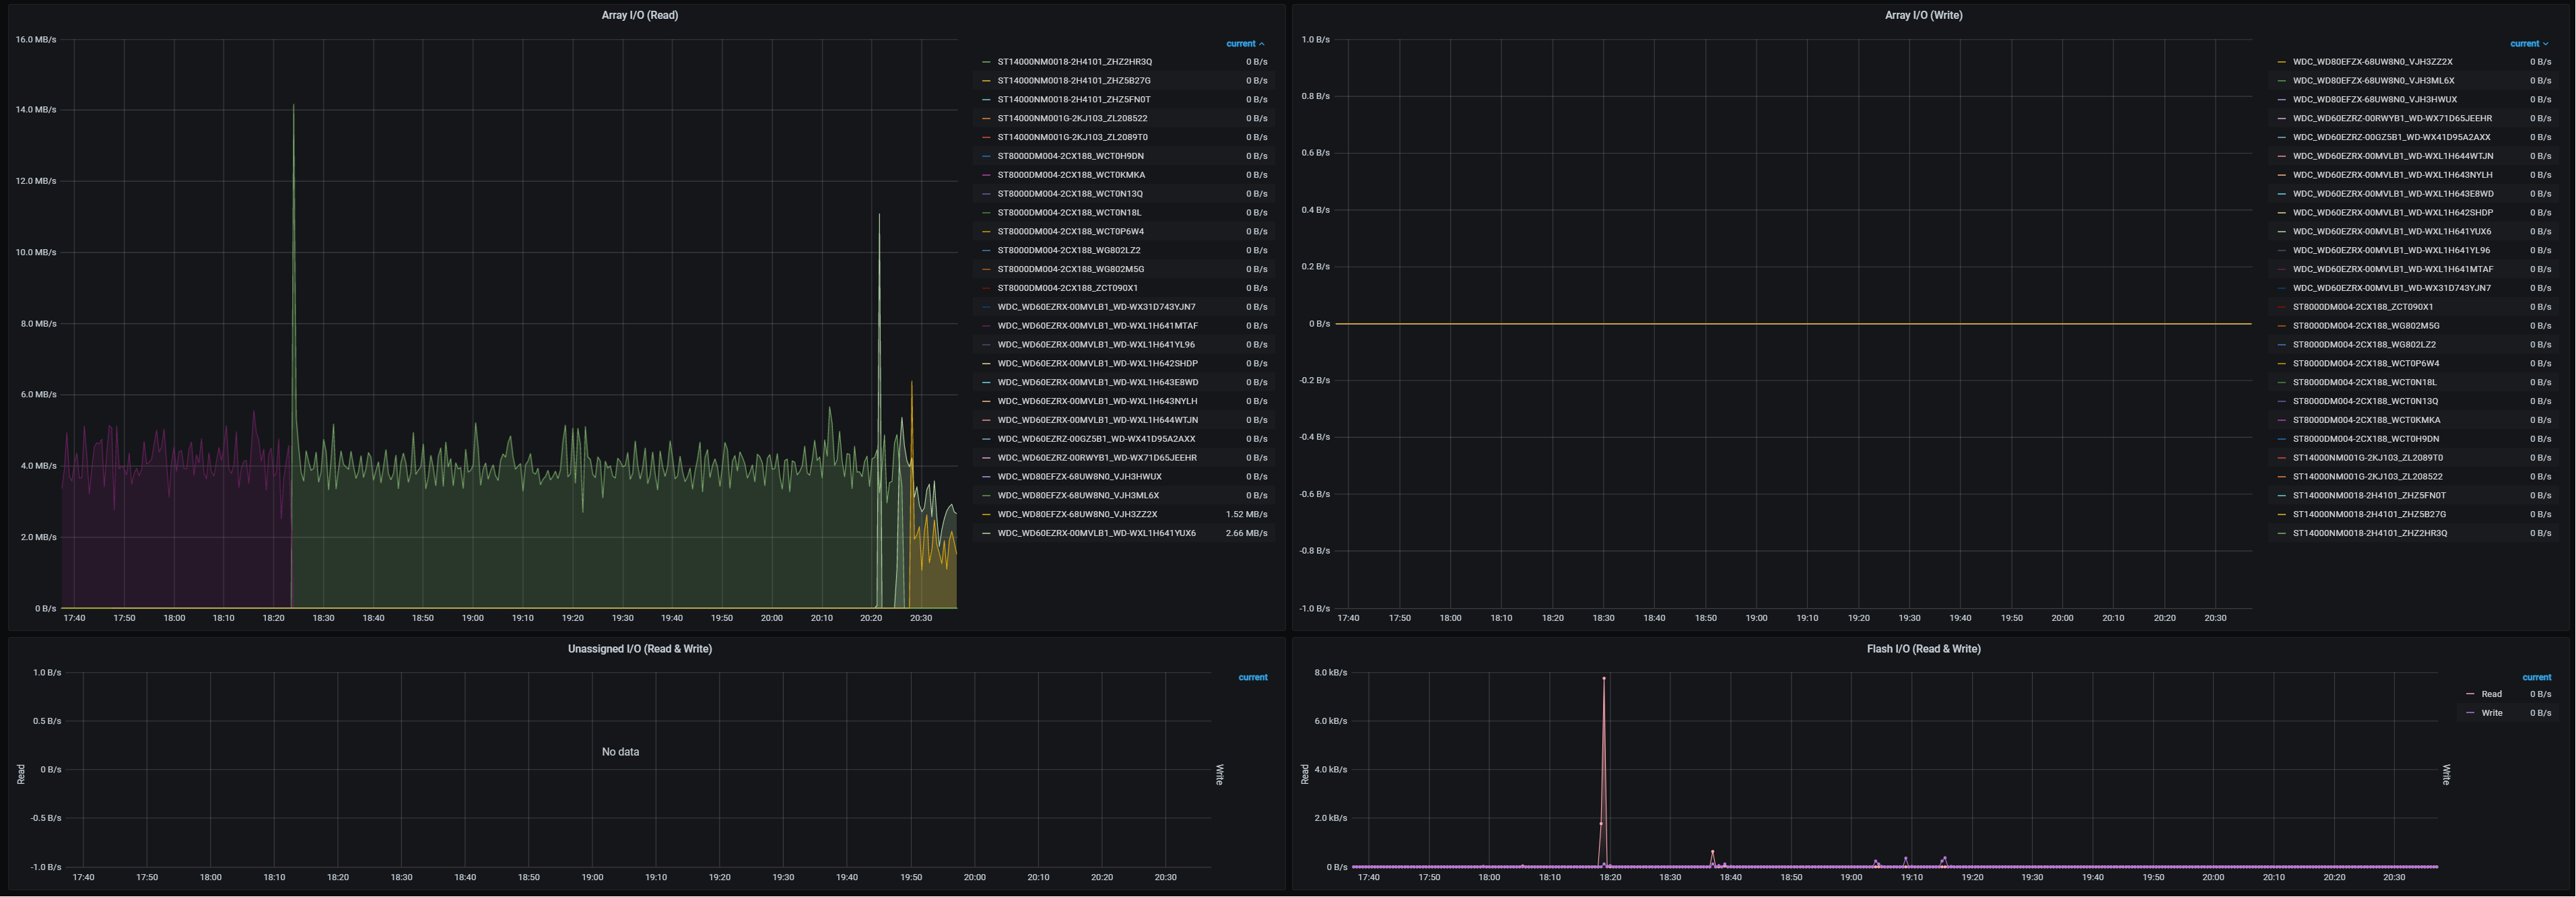The height and width of the screenshot is (897, 2576).
Task: Select WDC_WD60EZRZ-00GZ5B1_WD-WX41D95A2AXX in Array Write legend
Action: (x=2391, y=137)
